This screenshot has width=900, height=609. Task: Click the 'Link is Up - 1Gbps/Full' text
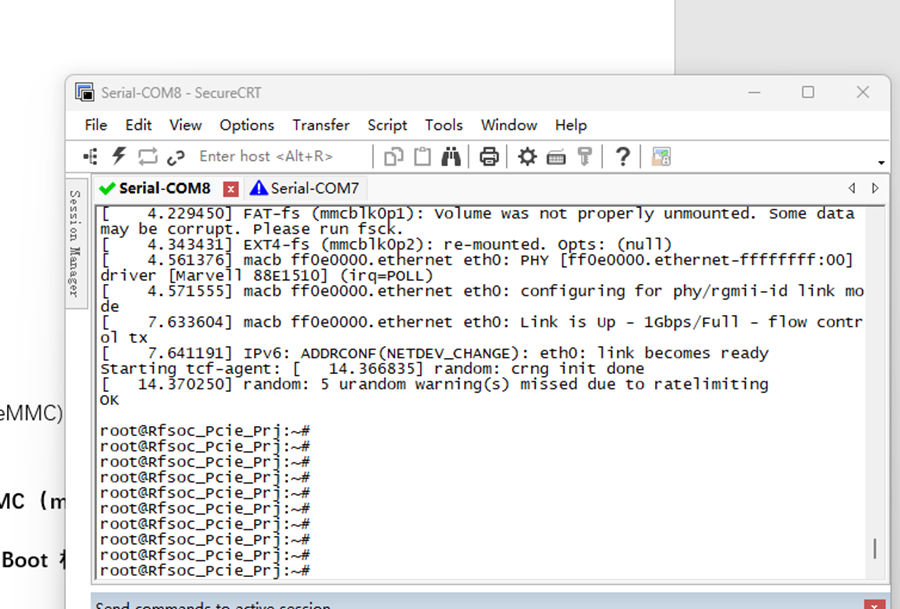point(630,322)
